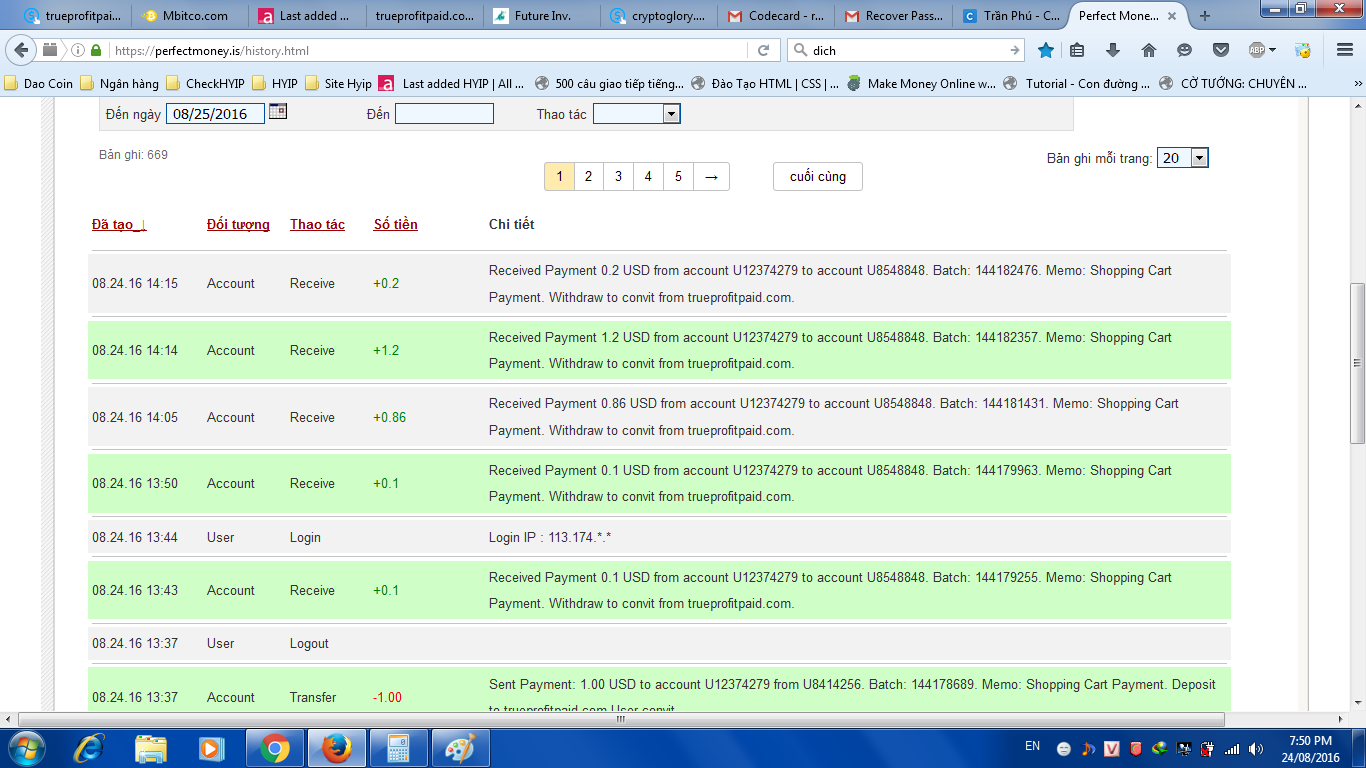This screenshot has height=768, width=1366.
Task: Go to page 2 of the history
Action: 589,177
